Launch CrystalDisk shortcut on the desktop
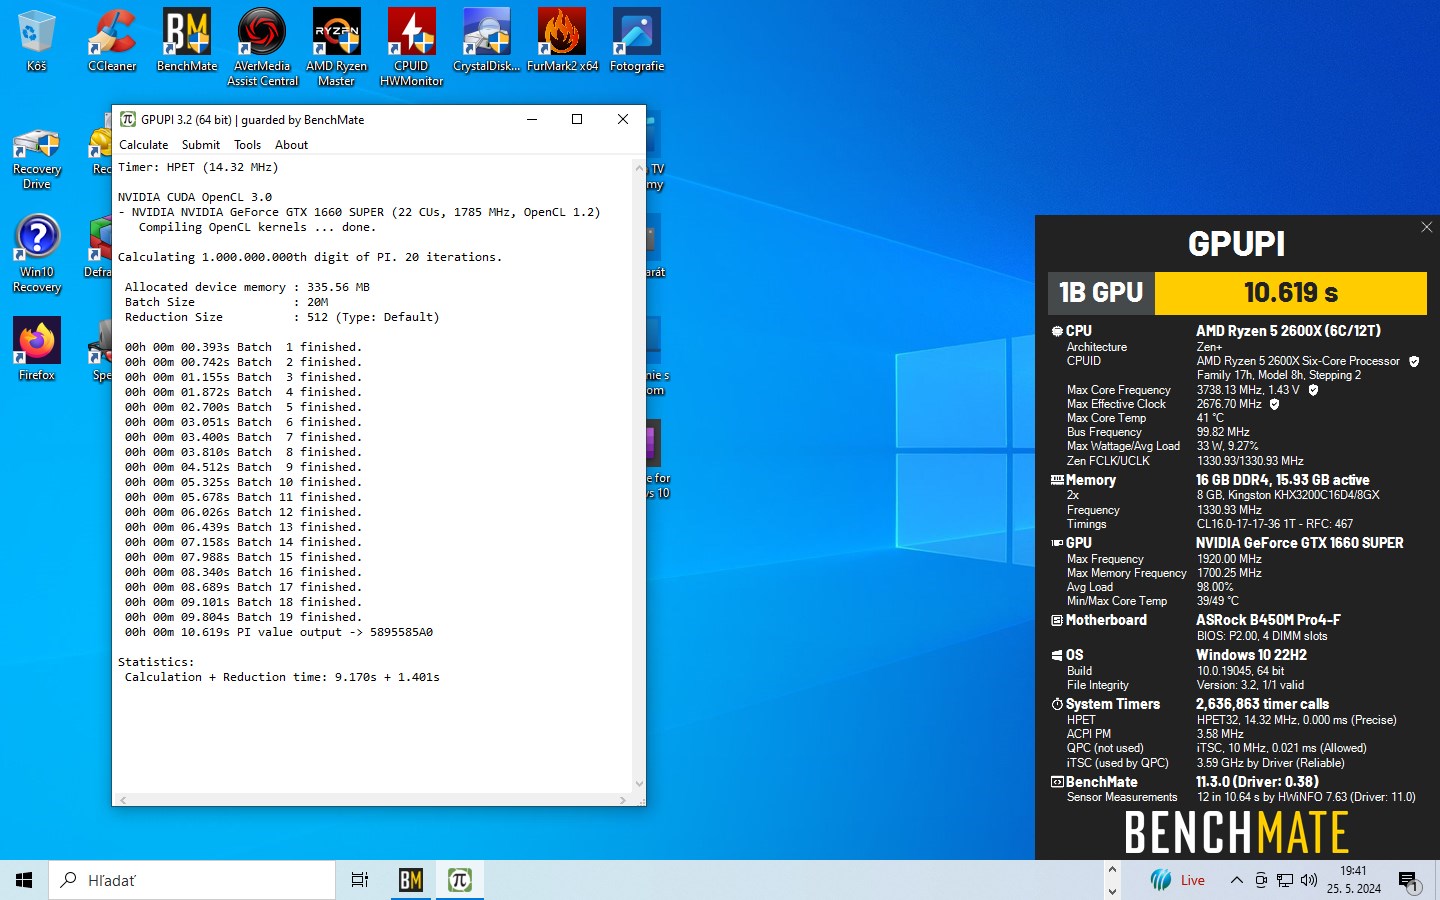The width and height of the screenshot is (1440, 900). (487, 40)
